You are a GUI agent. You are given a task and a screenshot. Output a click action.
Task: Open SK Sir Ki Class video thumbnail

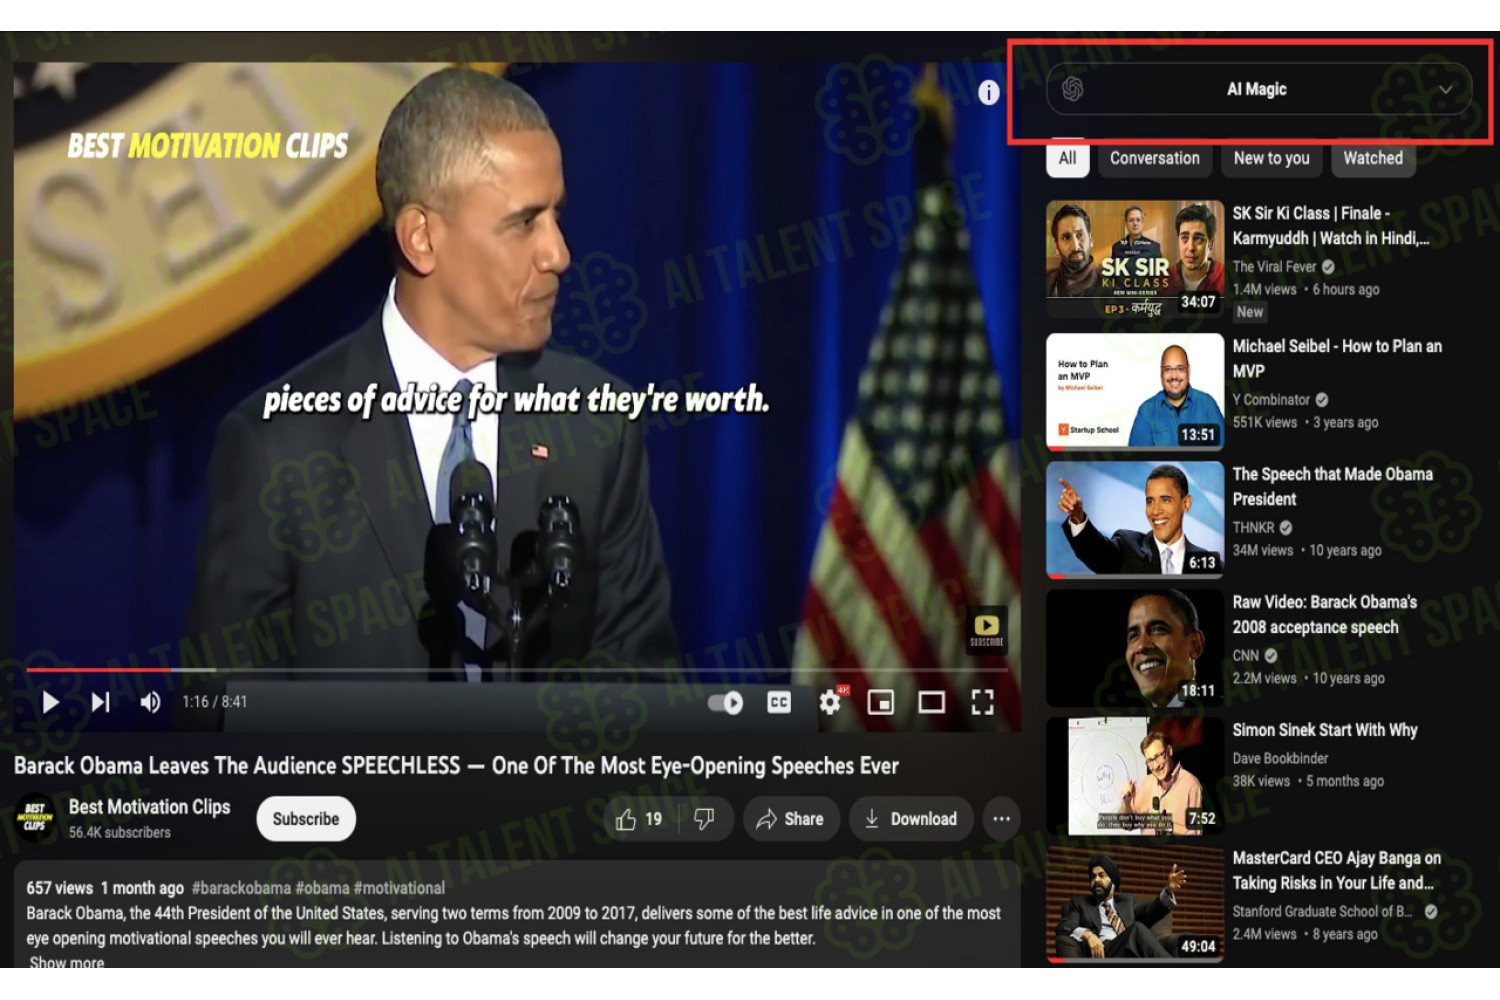[x=1135, y=260]
